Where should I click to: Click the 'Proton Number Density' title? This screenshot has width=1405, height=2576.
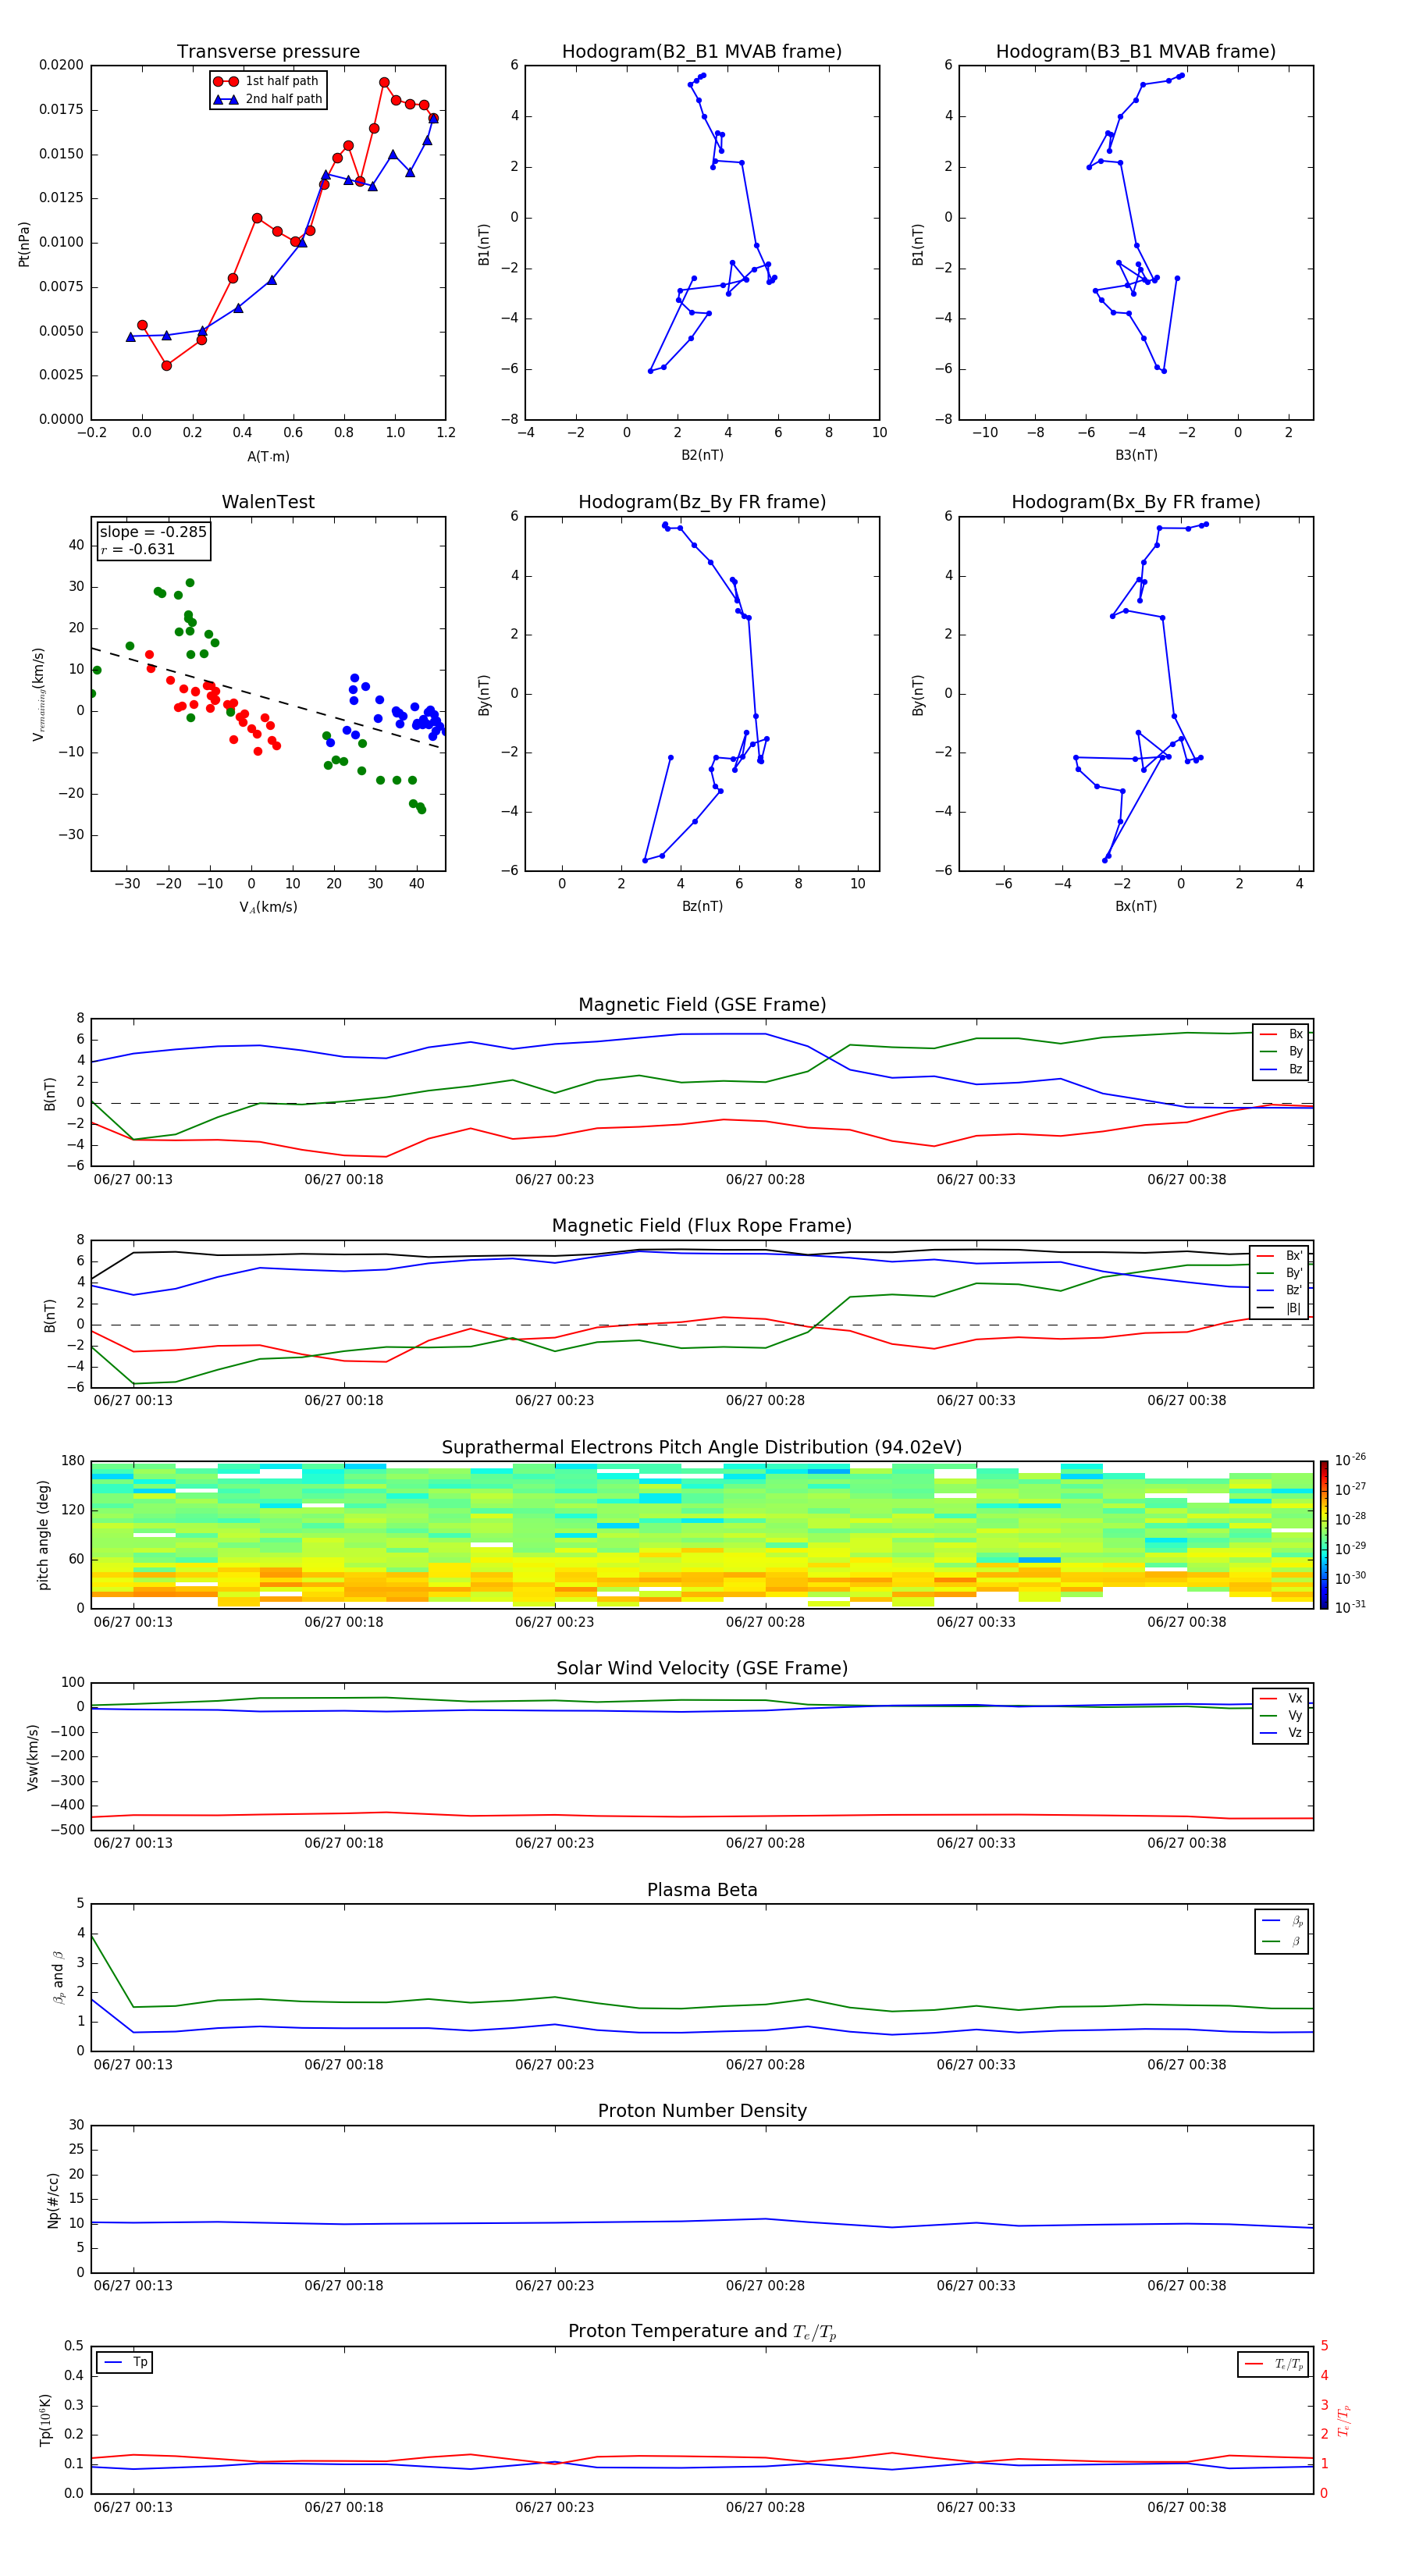tap(702, 2111)
